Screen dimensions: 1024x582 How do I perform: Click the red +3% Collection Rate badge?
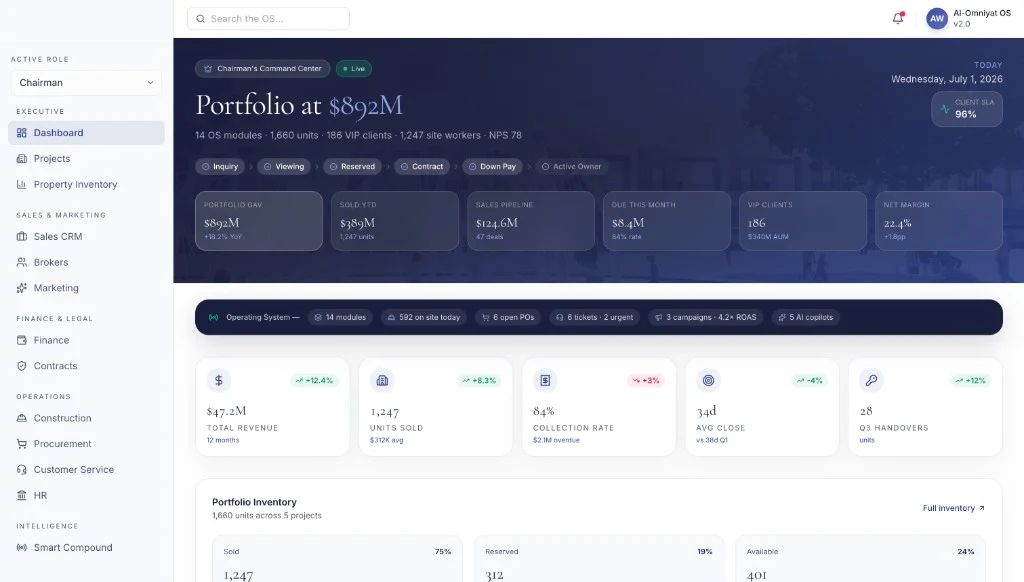tap(646, 380)
